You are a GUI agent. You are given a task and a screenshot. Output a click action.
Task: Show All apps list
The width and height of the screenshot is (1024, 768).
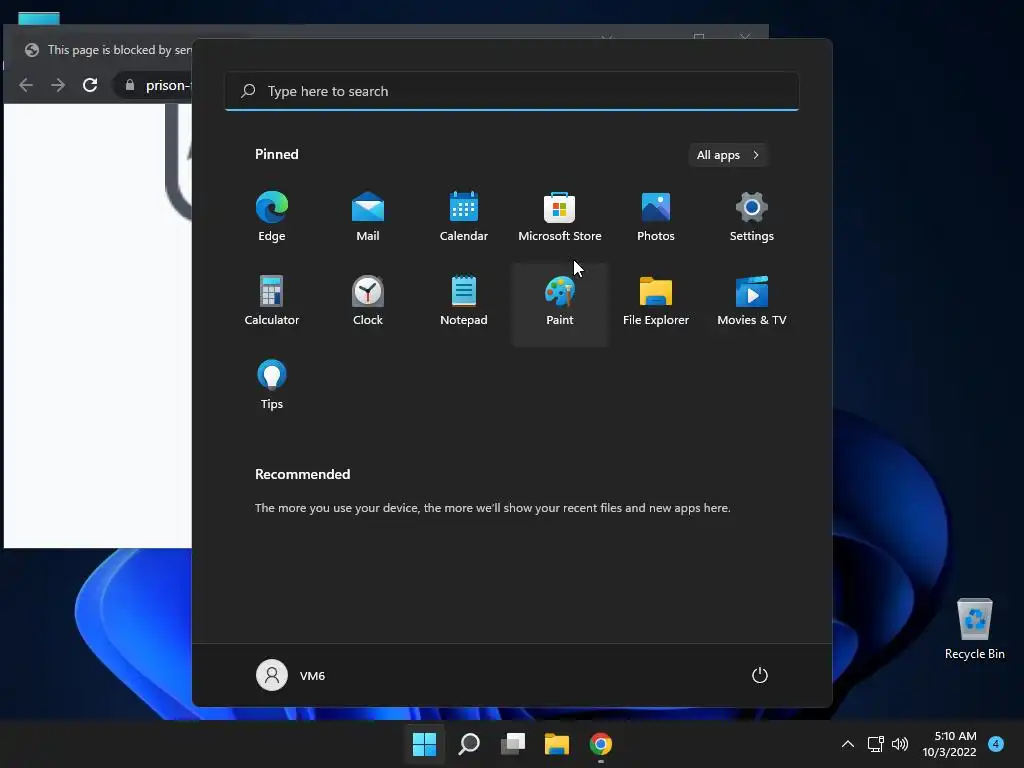[x=728, y=155]
